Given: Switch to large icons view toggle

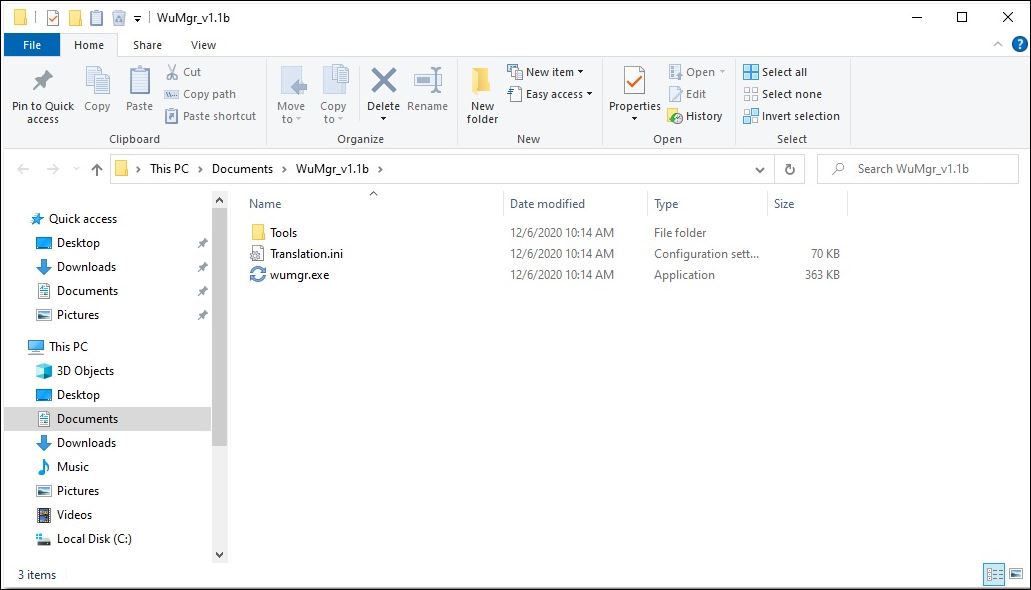Looking at the screenshot, I should point(1015,574).
